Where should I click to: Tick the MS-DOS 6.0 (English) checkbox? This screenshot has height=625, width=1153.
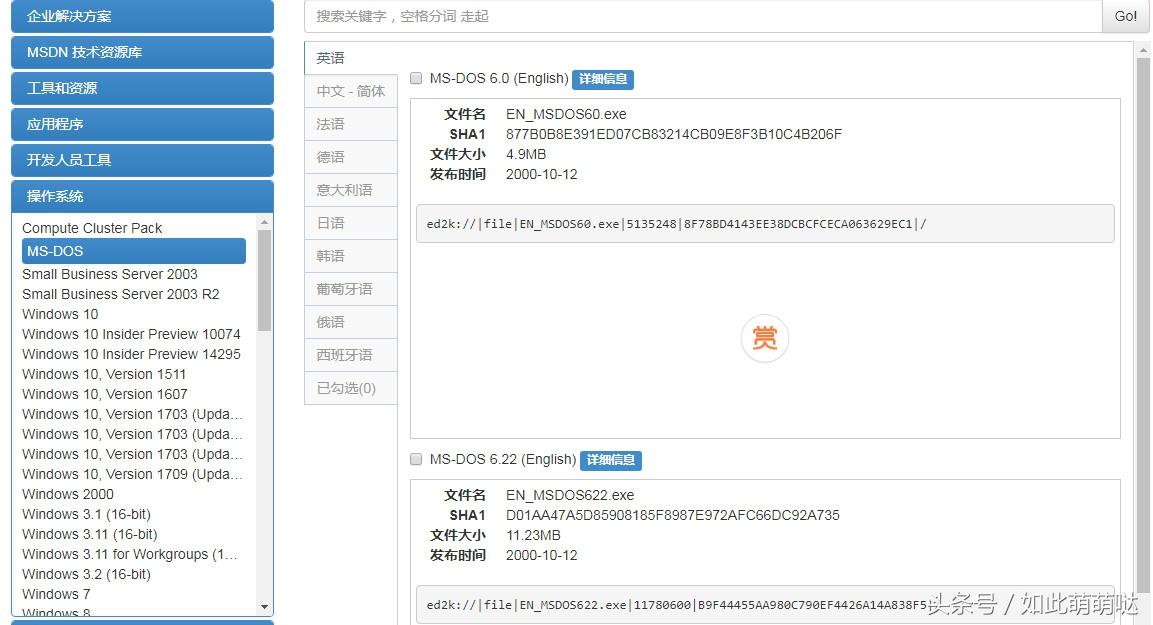tap(416, 78)
